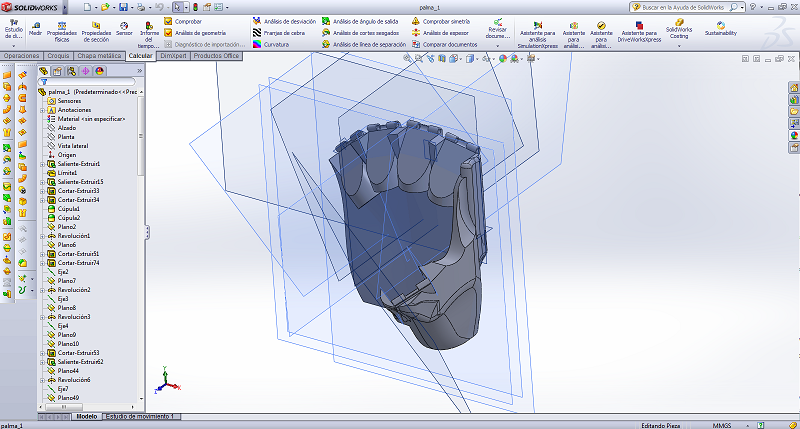The height and width of the screenshot is (429, 800).
Task: Switch to Croquis tab
Action: pyautogui.click(x=58, y=56)
